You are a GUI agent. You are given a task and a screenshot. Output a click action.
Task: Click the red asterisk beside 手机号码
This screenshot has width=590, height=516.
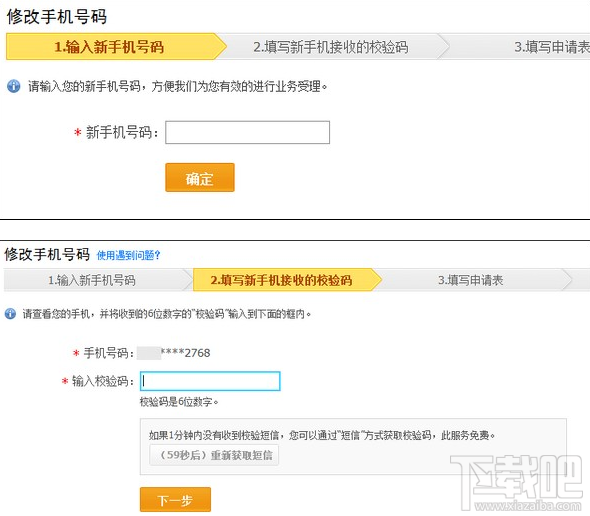pyautogui.click(x=76, y=353)
